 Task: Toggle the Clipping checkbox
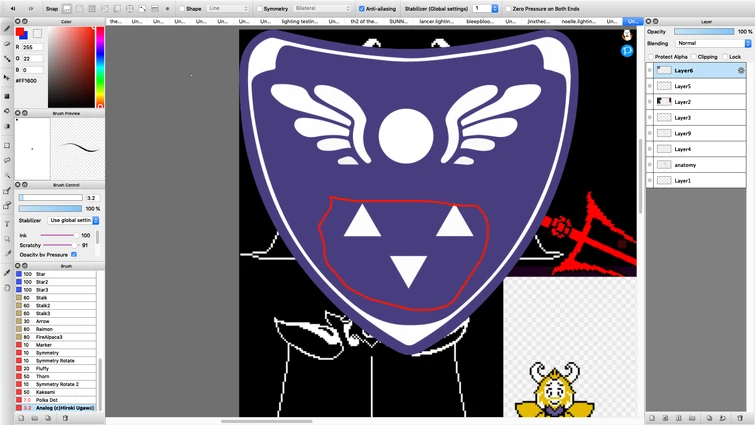(x=693, y=57)
